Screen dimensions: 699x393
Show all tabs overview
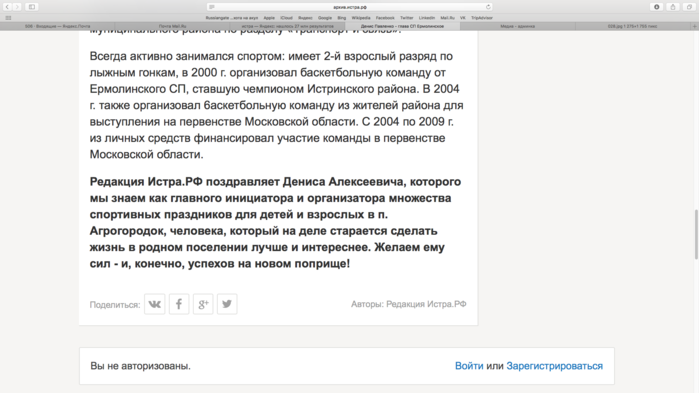[689, 7]
